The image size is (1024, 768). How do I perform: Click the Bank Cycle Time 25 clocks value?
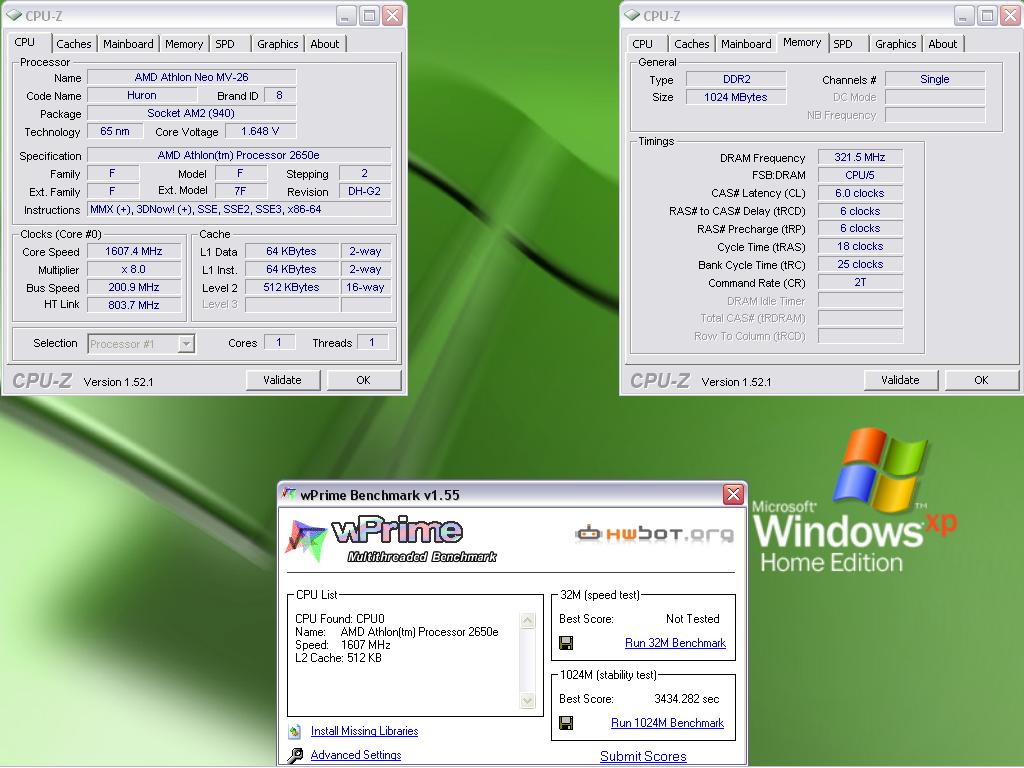point(860,264)
